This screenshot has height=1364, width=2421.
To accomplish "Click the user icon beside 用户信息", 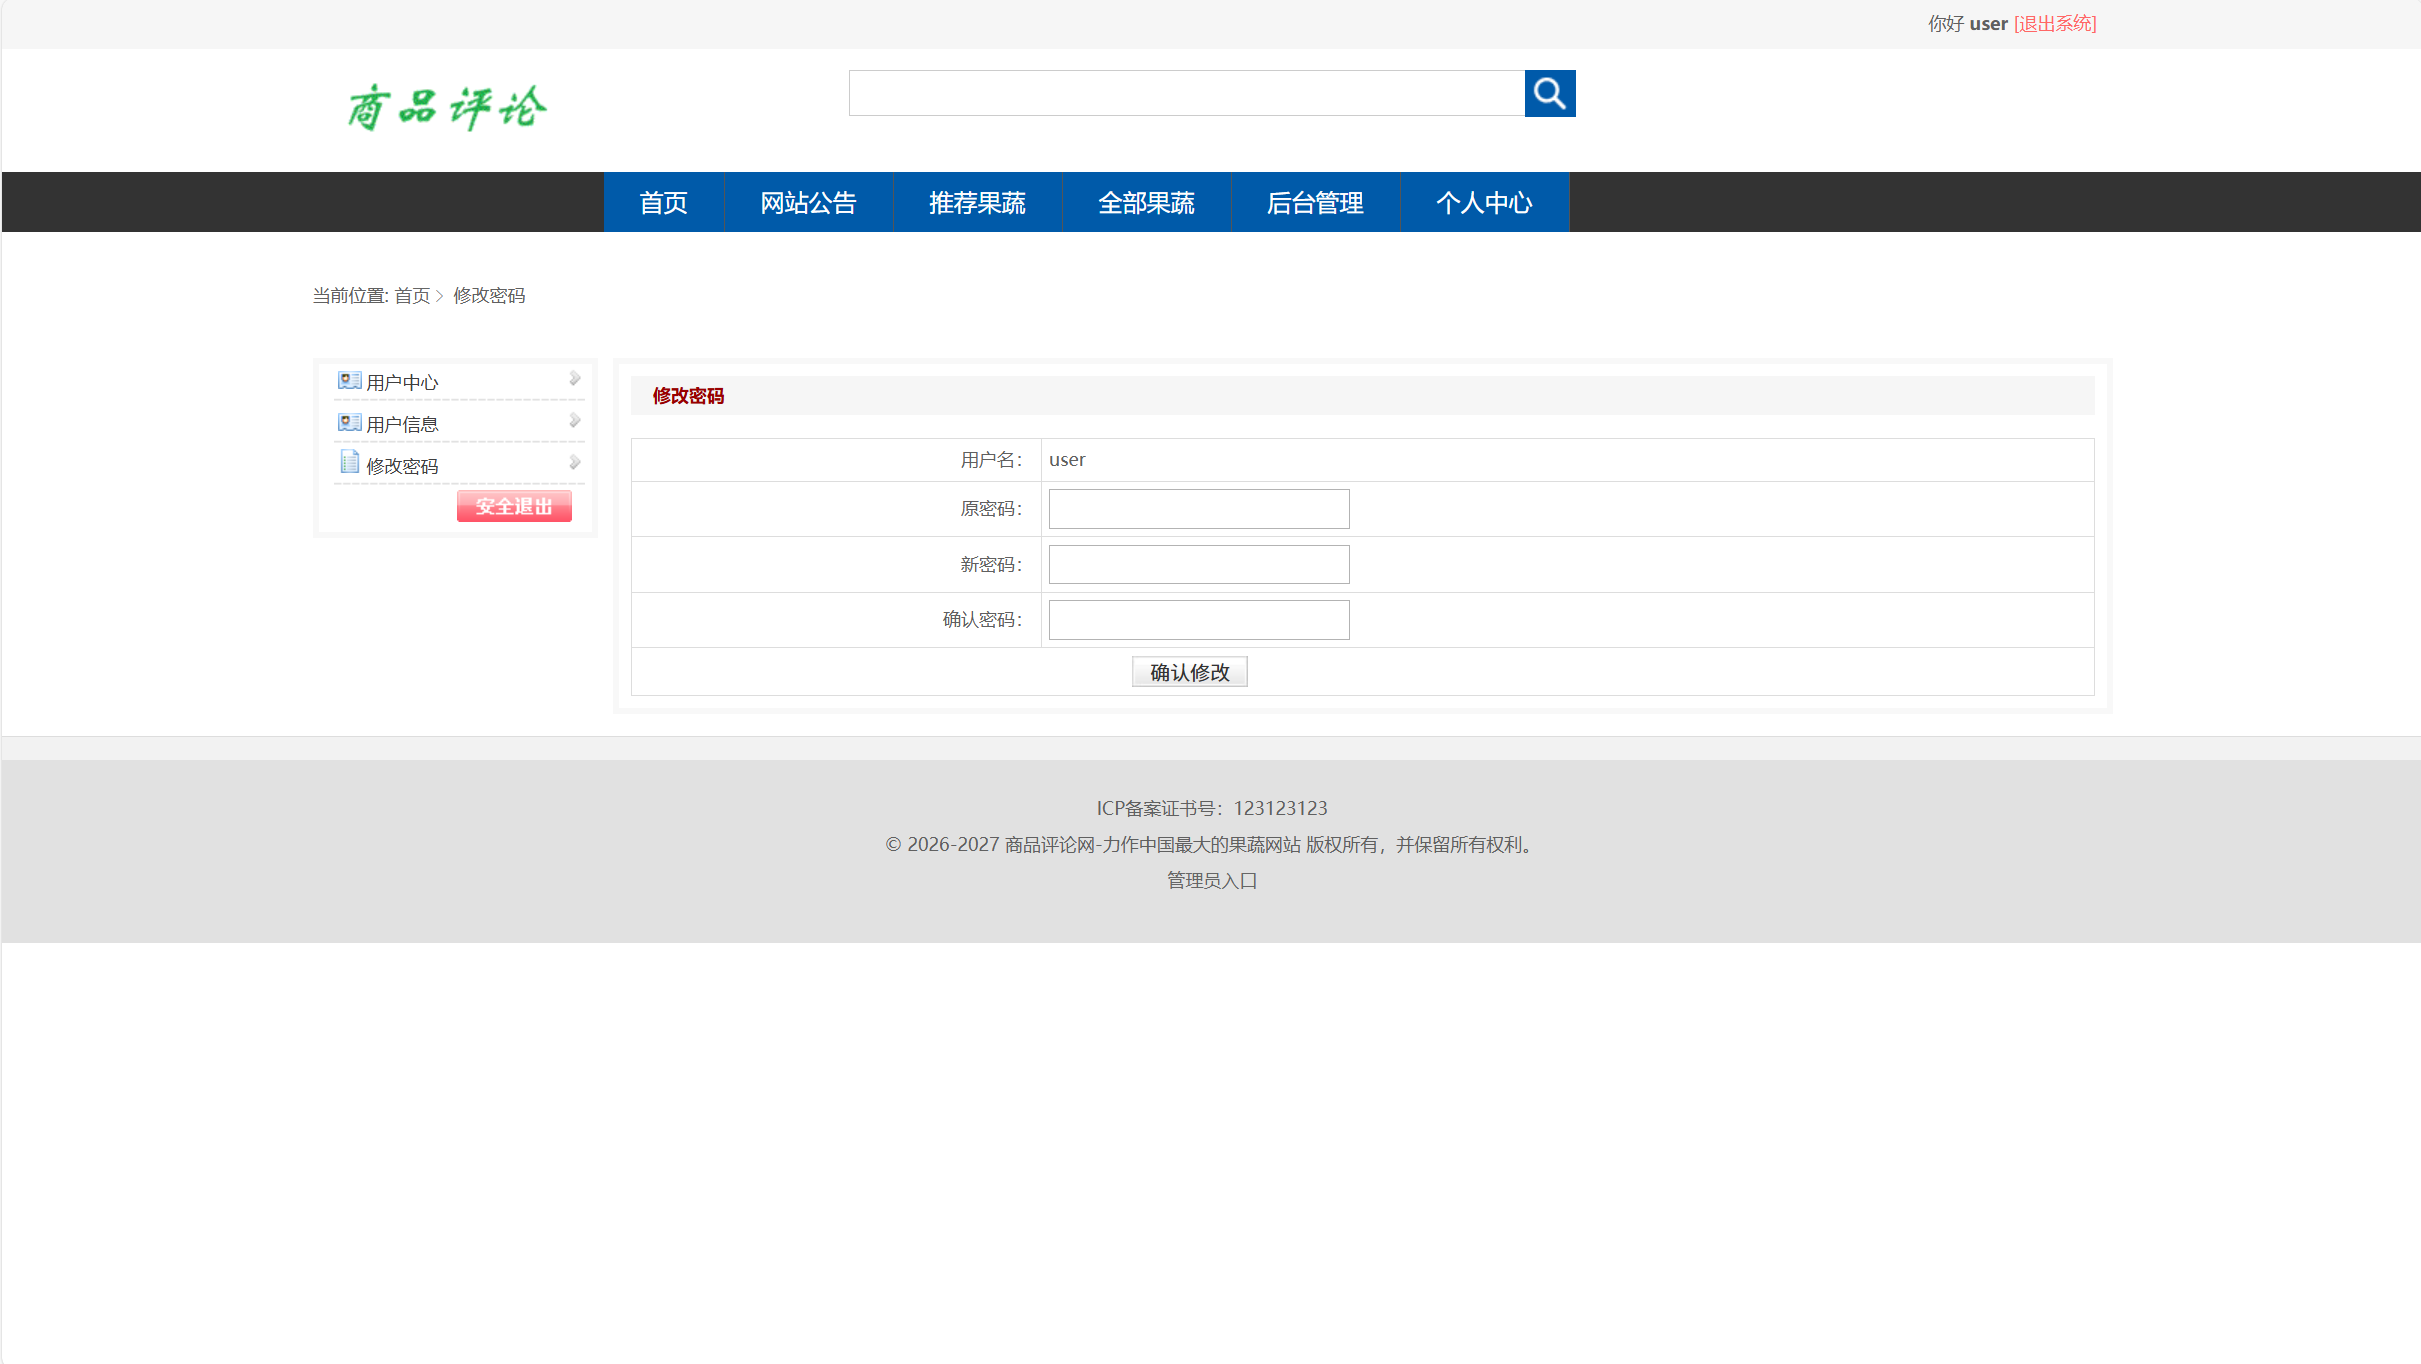I will 348,421.
